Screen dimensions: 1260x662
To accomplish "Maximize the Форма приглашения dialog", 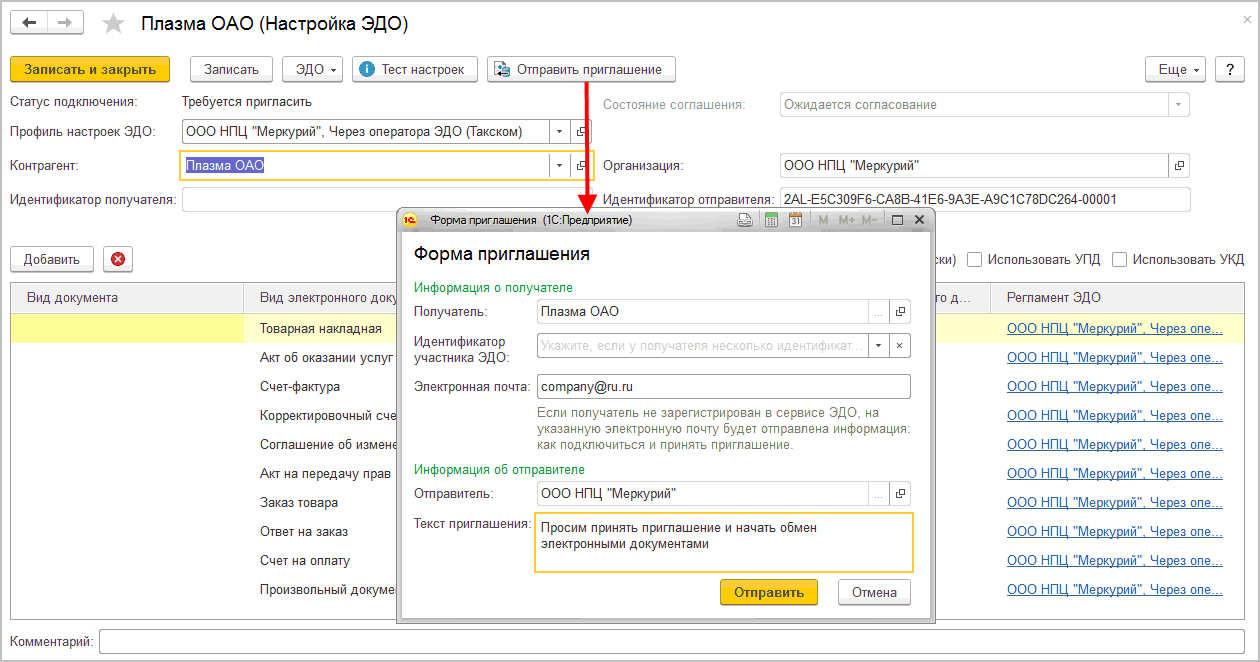I will pyautogui.click(x=897, y=220).
